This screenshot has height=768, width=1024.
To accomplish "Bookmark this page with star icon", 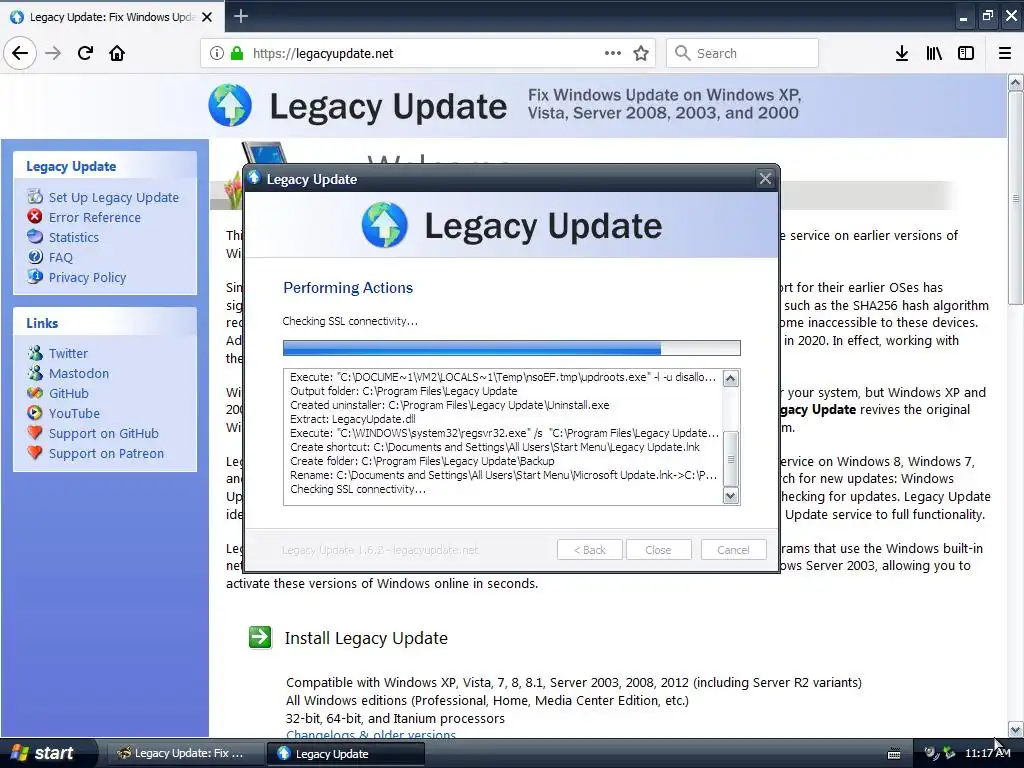I will tap(641, 53).
